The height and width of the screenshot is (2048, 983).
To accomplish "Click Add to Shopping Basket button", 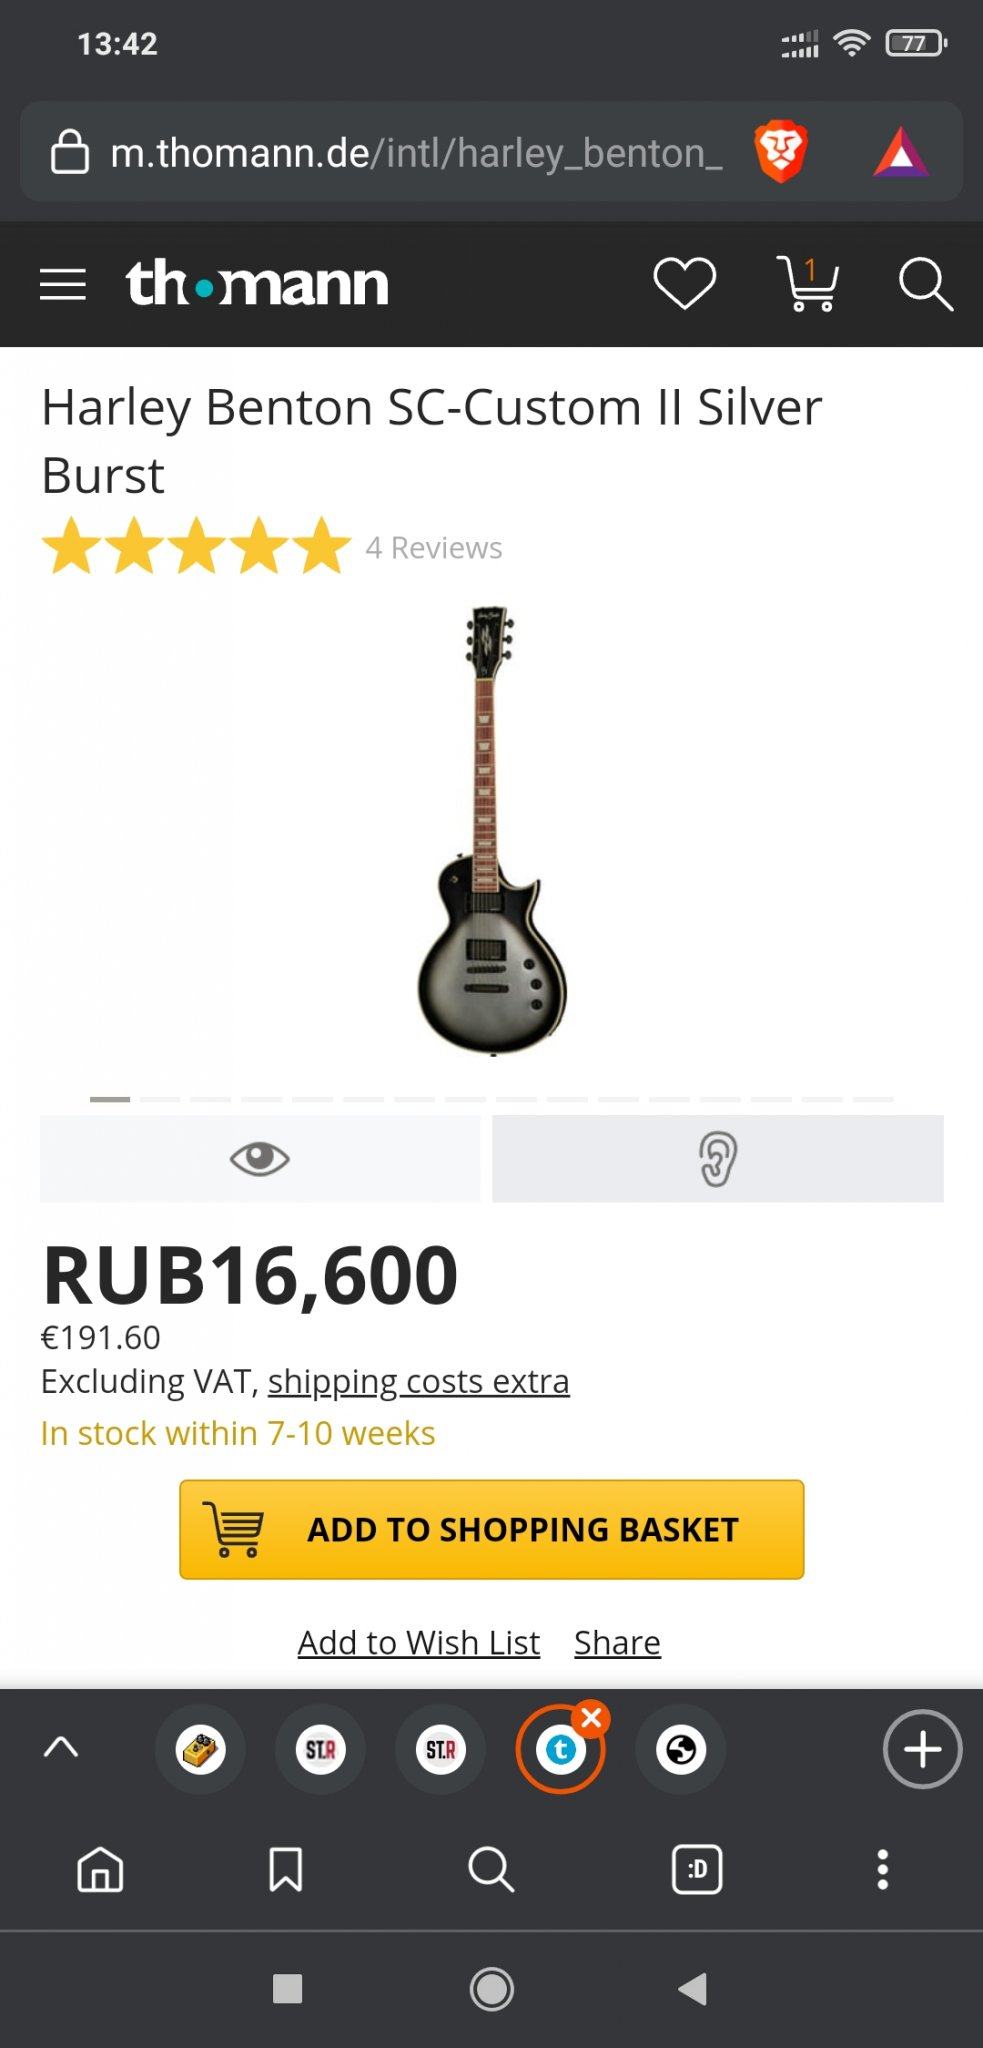I will [x=491, y=1529].
